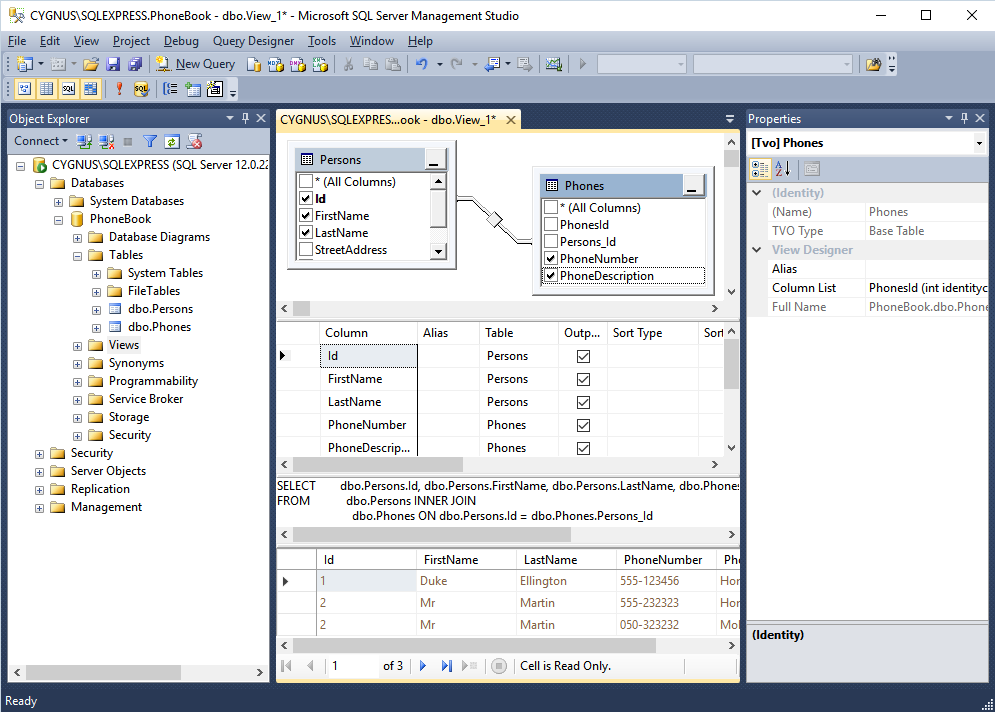Image resolution: width=995 pixels, height=712 pixels.
Task: Click the row number field in results navigator
Action: coord(351,666)
